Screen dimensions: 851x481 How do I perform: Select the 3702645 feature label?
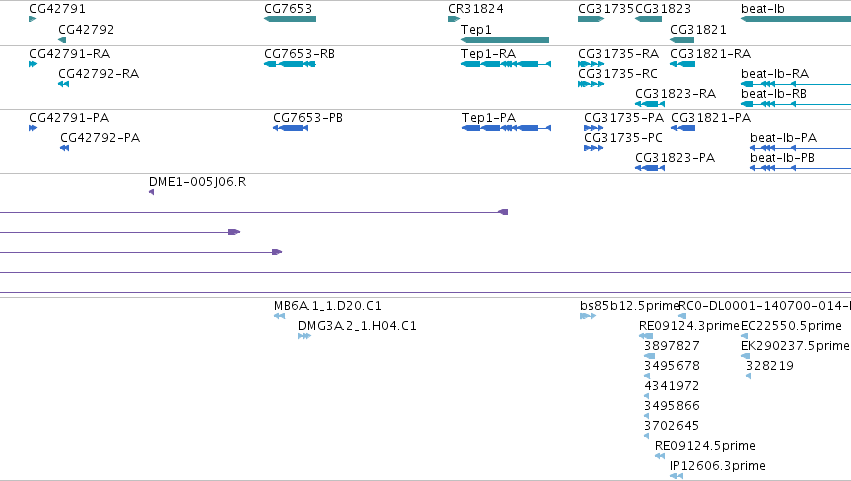[671, 426]
